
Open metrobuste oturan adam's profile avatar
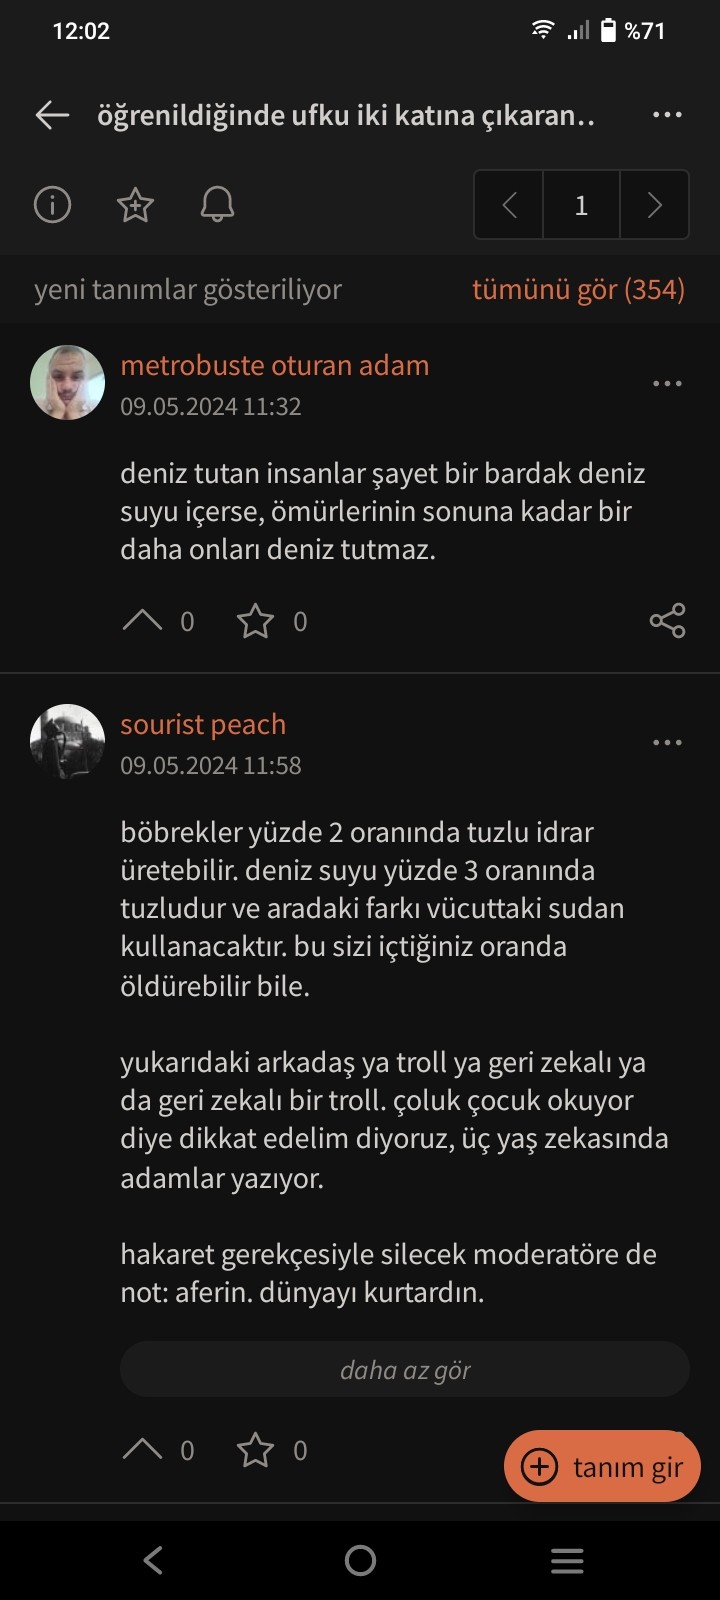pos(68,383)
